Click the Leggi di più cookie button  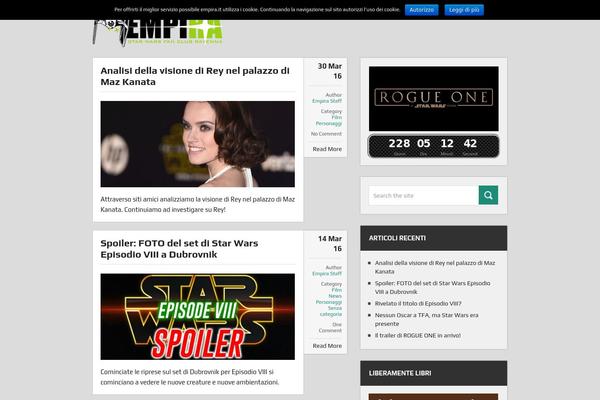coord(464,10)
